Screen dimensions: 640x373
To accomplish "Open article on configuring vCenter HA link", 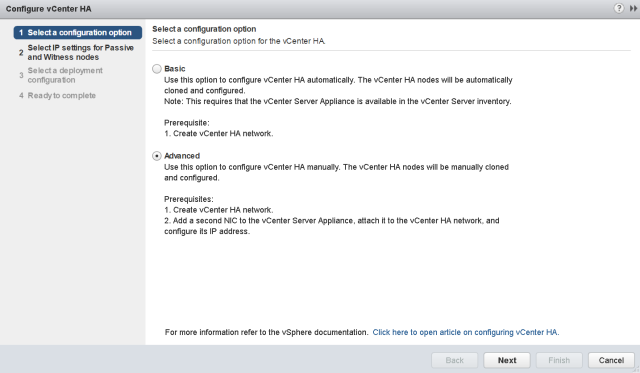I will click(x=466, y=332).
